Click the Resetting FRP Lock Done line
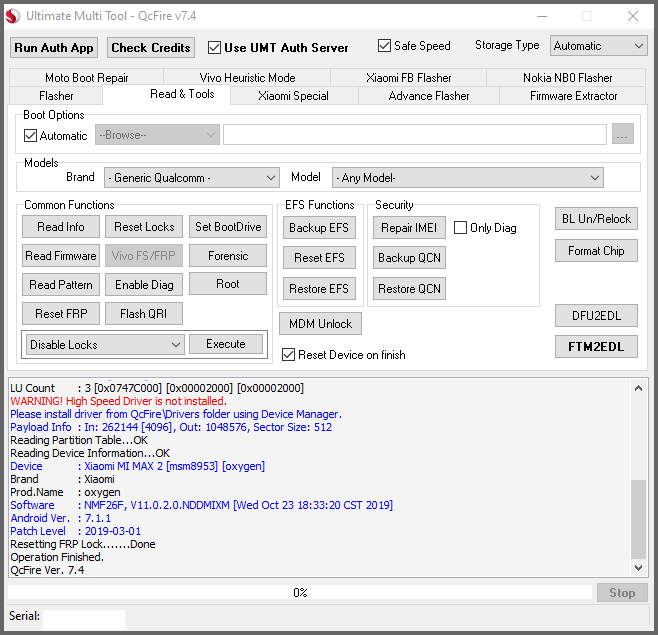Image resolution: width=658 pixels, height=635 pixels. [83, 544]
